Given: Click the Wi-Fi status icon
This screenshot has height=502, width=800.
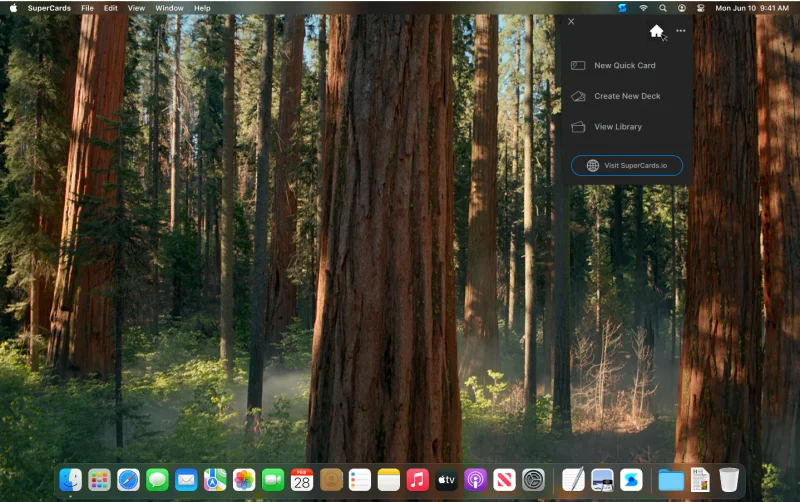Looking at the screenshot, I should coord(643,8).
